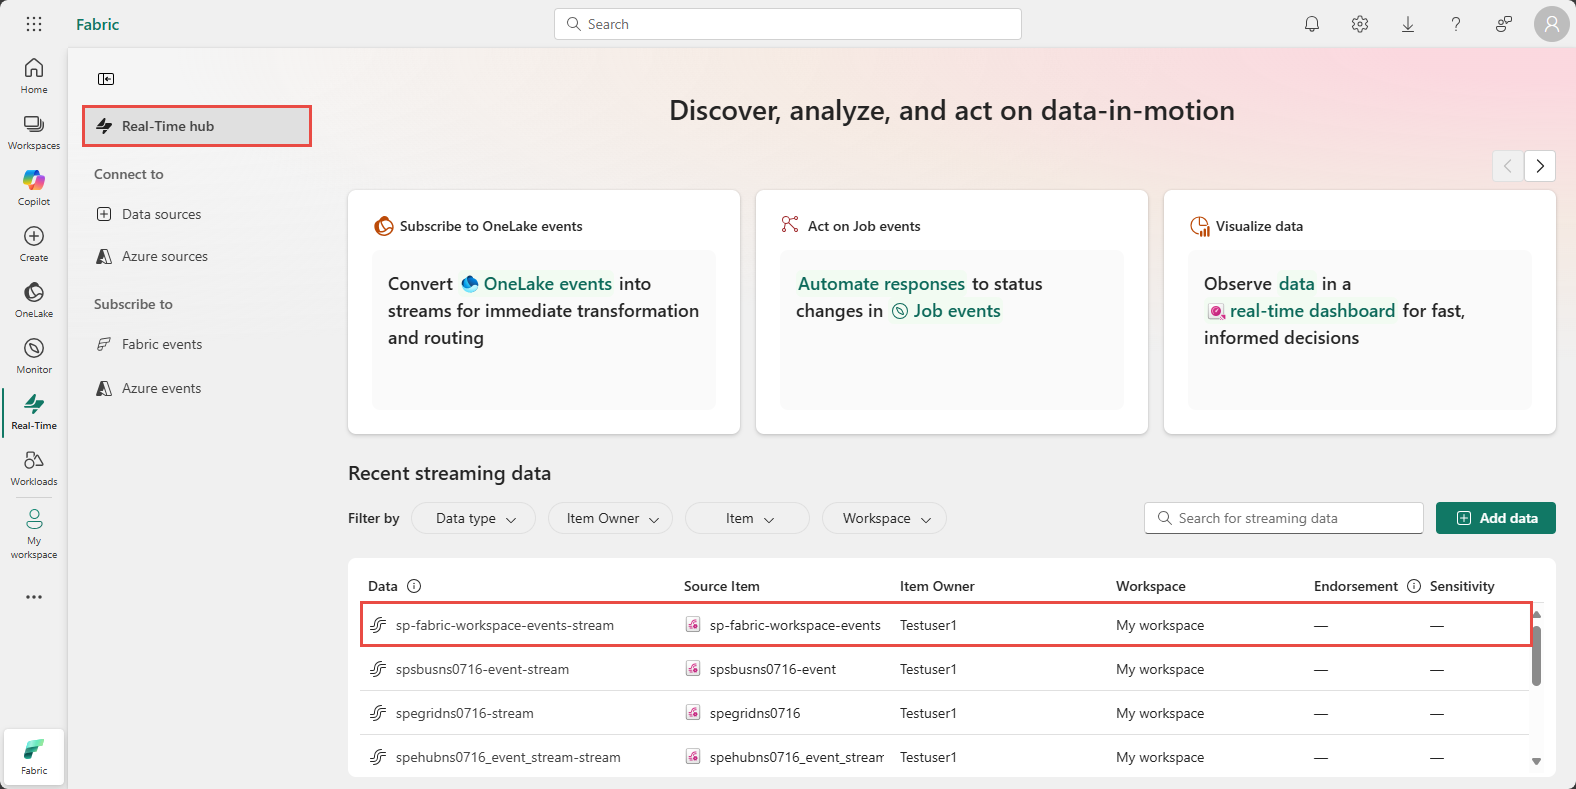Open the app launcher waffle icon
This screenshot has height=789, width=1576.
tap(34, 24)
